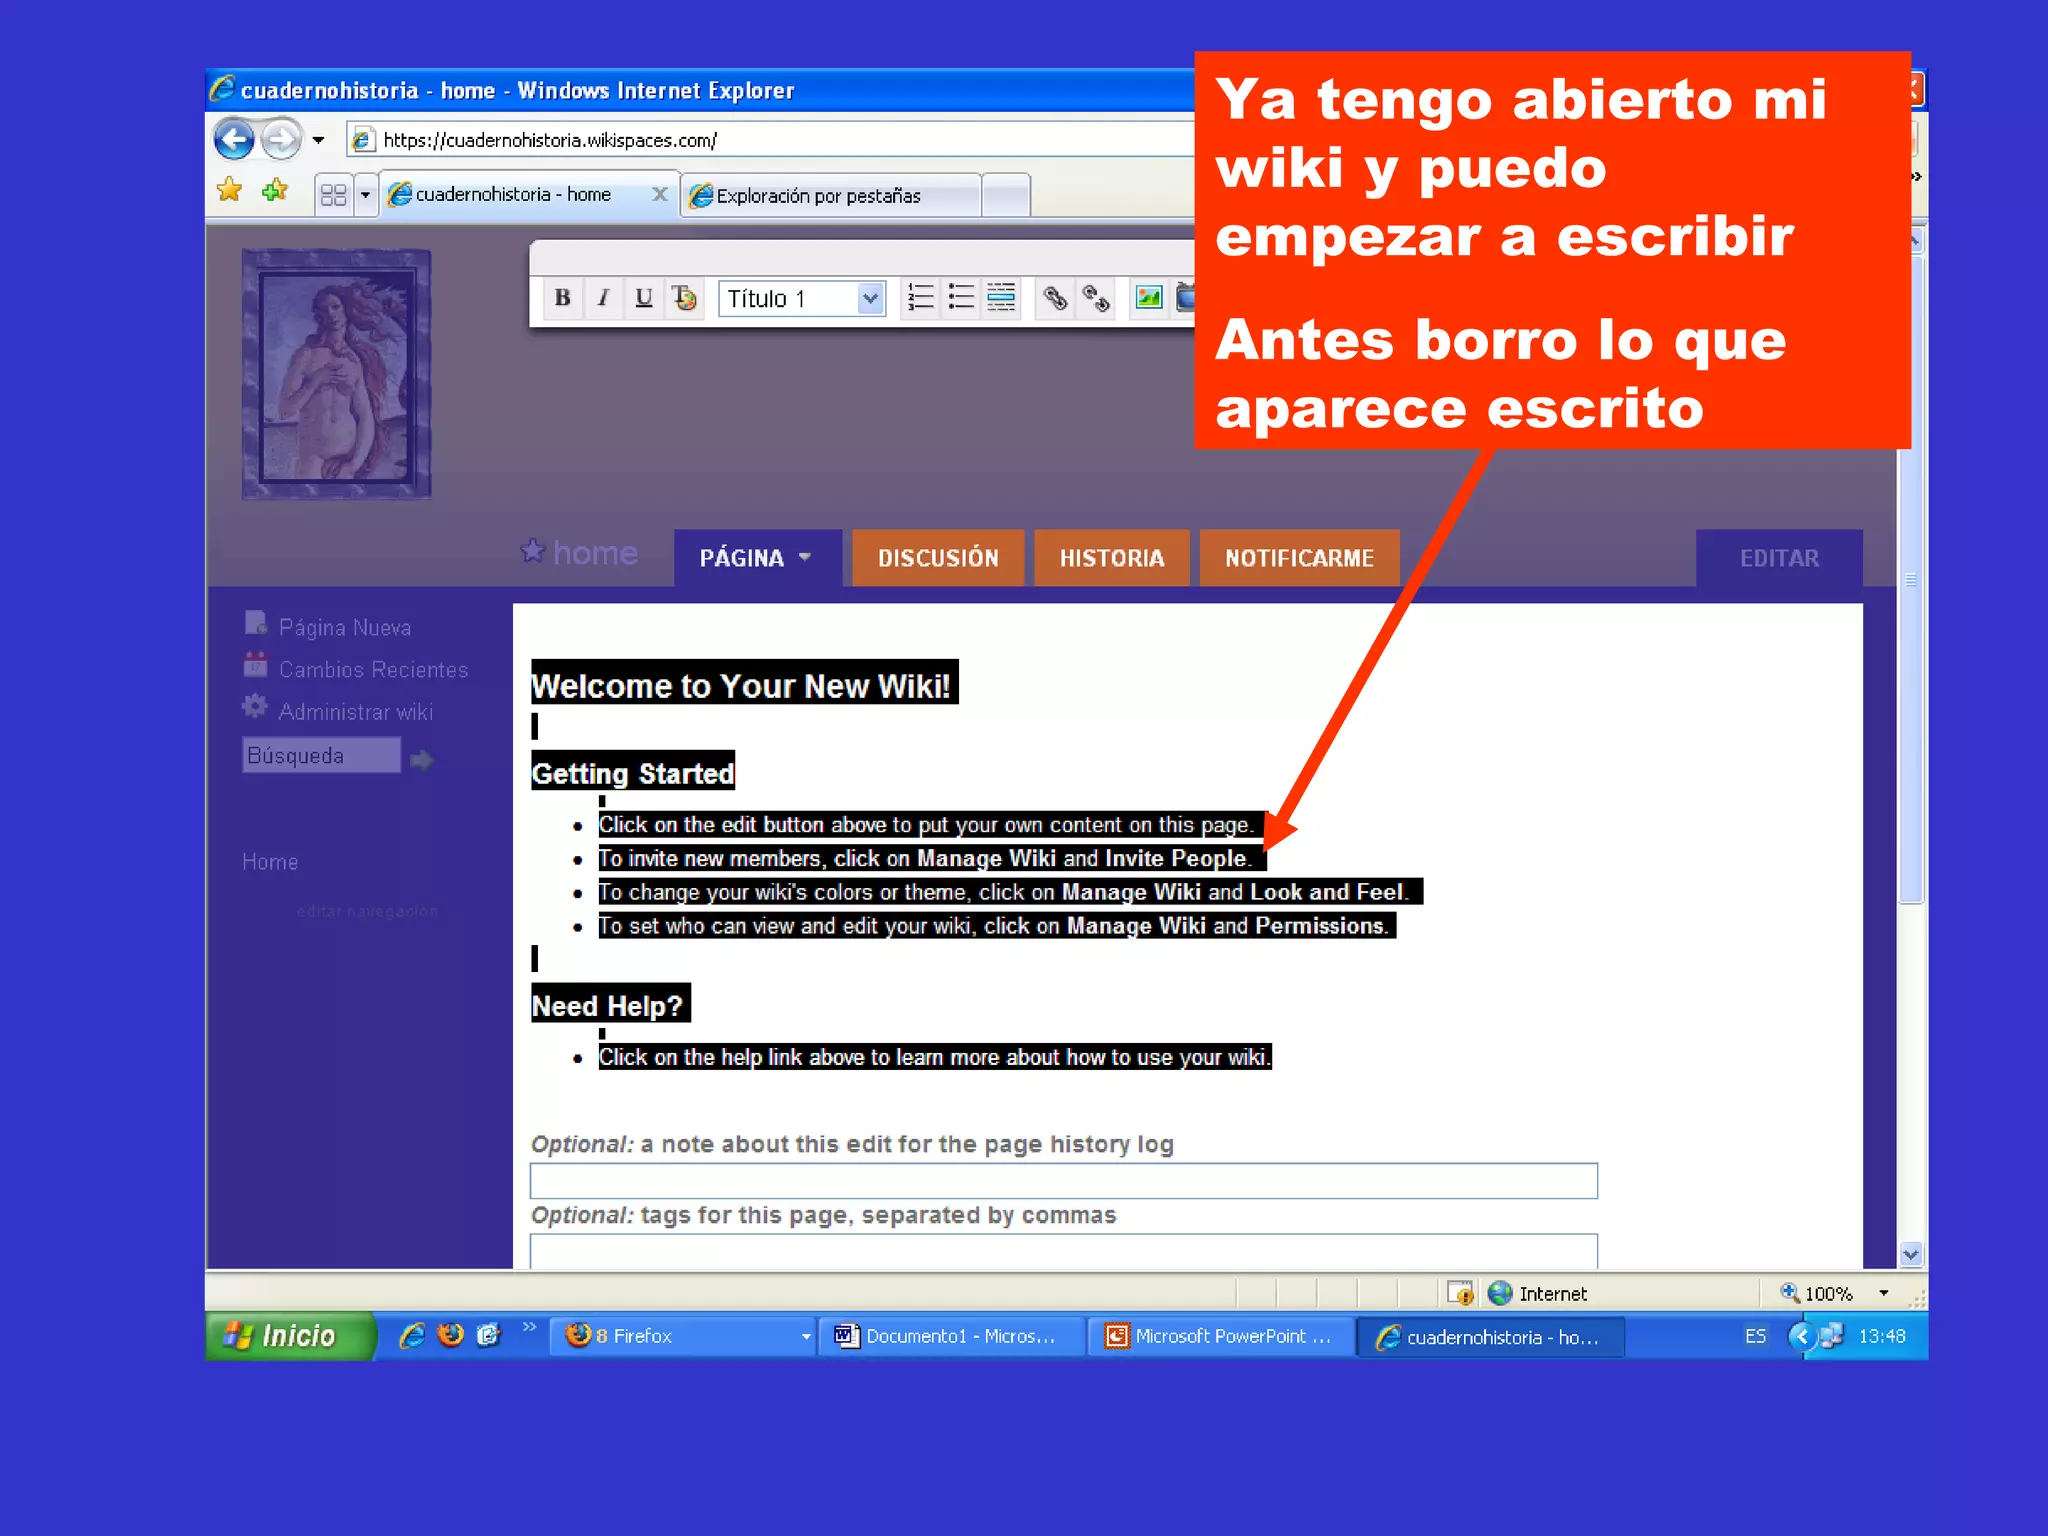2048x1536 pixels.
Task: Click the scroll down arrow of the page scrollbar
Action: [1911, 1254]
